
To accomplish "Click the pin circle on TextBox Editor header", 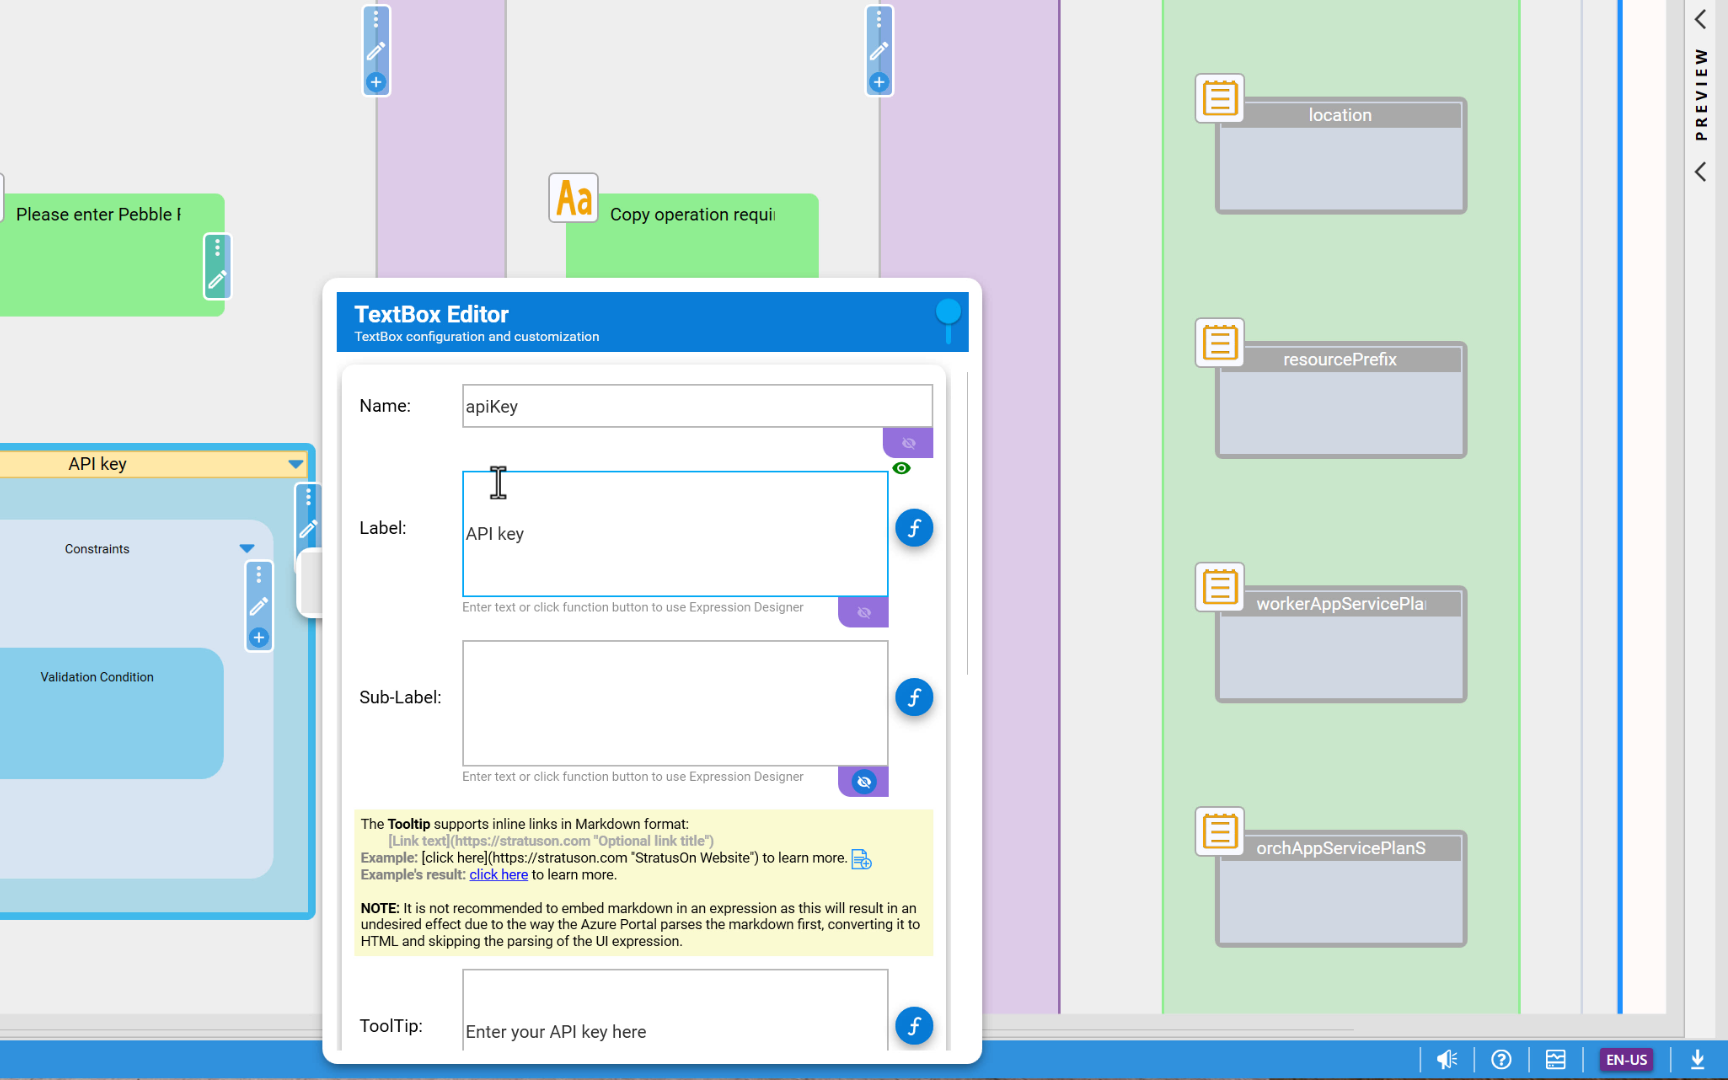I will coord(948,312).
